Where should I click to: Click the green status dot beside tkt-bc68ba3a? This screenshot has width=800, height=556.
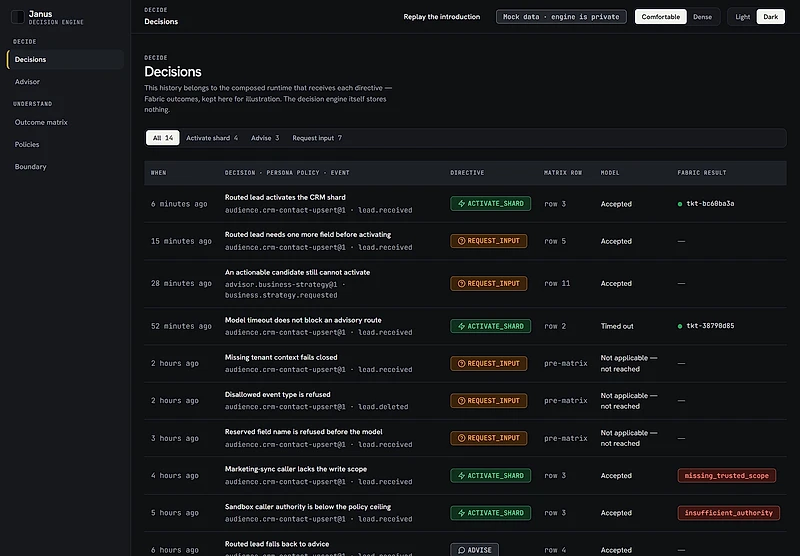pos(680,204)
